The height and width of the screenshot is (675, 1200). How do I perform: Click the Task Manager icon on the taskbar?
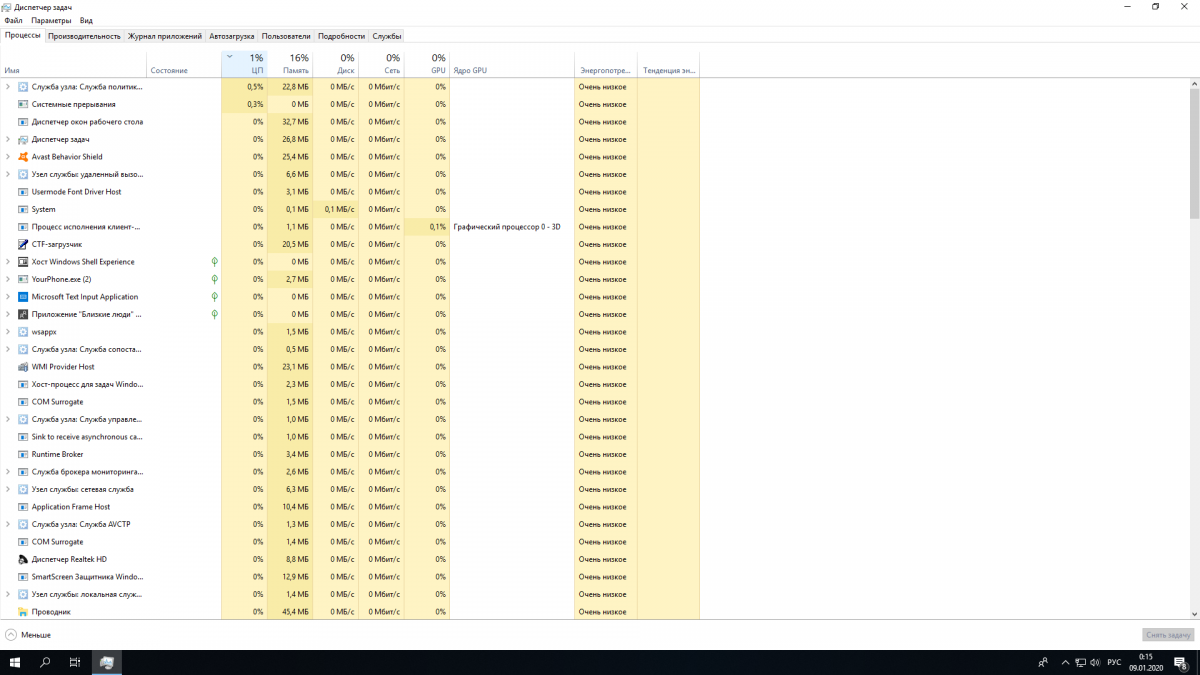coord(106,662)
